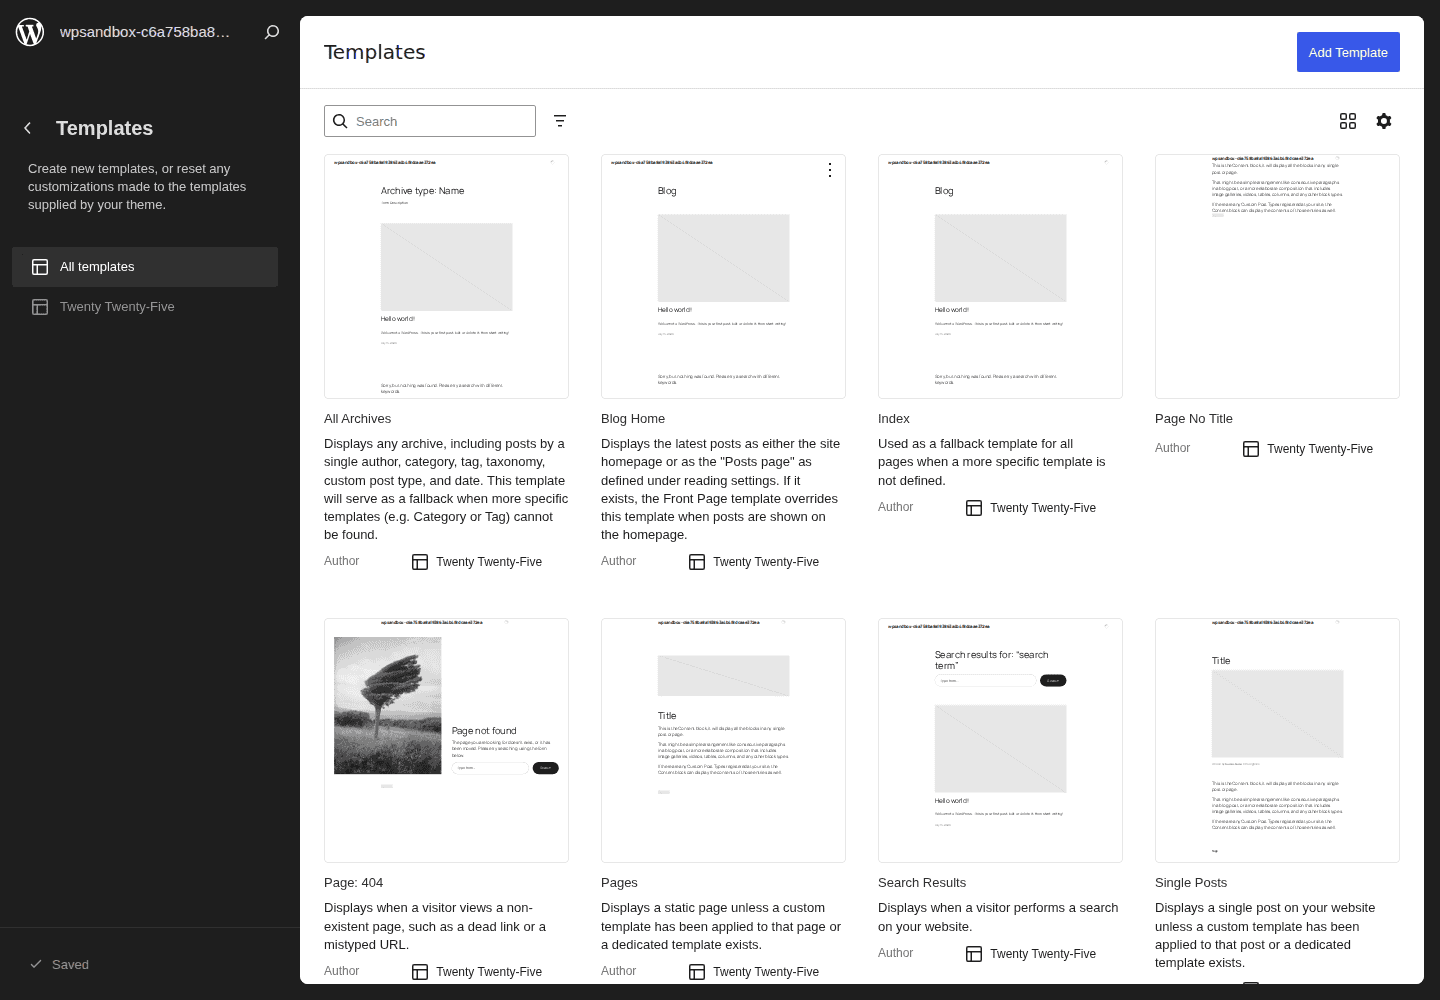Open site title wpsandbox link
The image size is (1440, 1000).
tap(145, 32)
